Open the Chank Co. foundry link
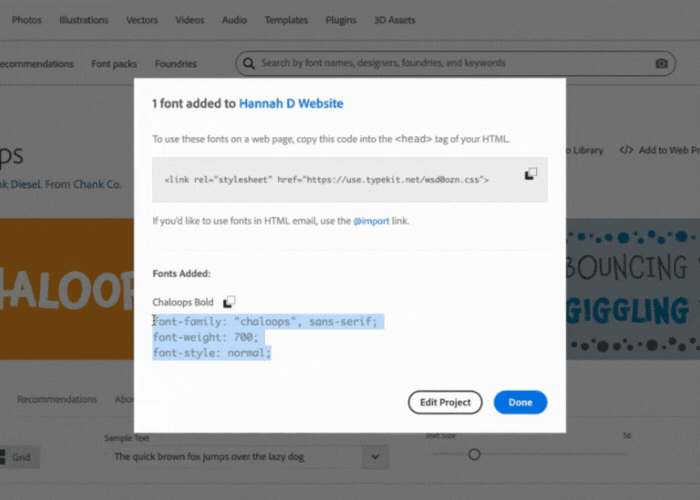The height and width of the screenshot is (500, 700). pyautogui.click(x=97, y=184)
